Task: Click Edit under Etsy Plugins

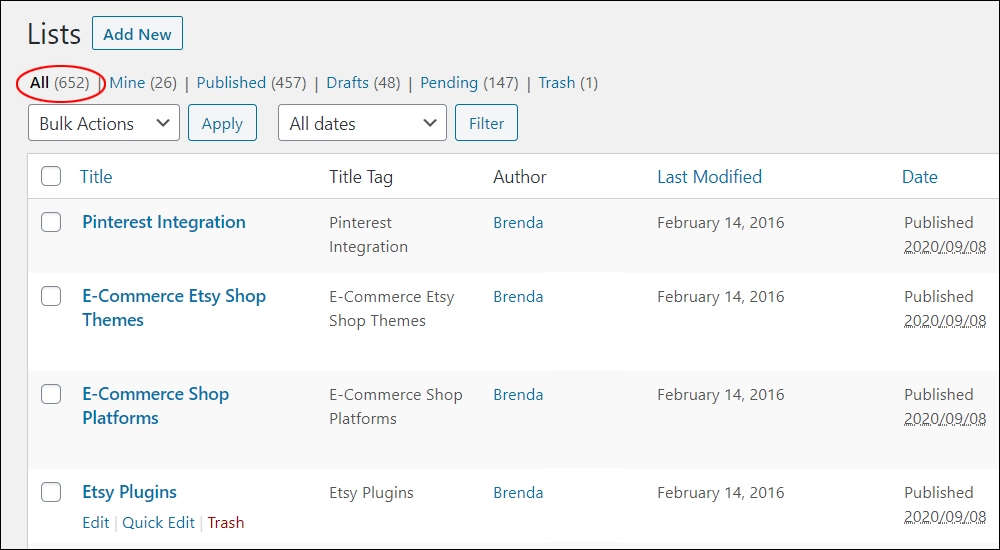Action: click(x=96, y=523)
